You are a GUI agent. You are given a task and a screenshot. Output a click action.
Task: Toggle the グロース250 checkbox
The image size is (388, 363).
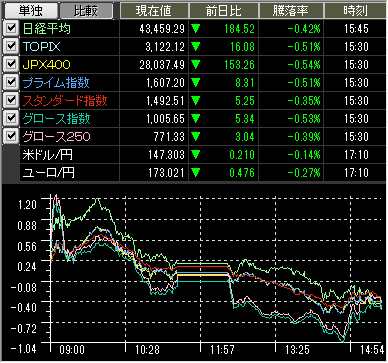(11, 136)
